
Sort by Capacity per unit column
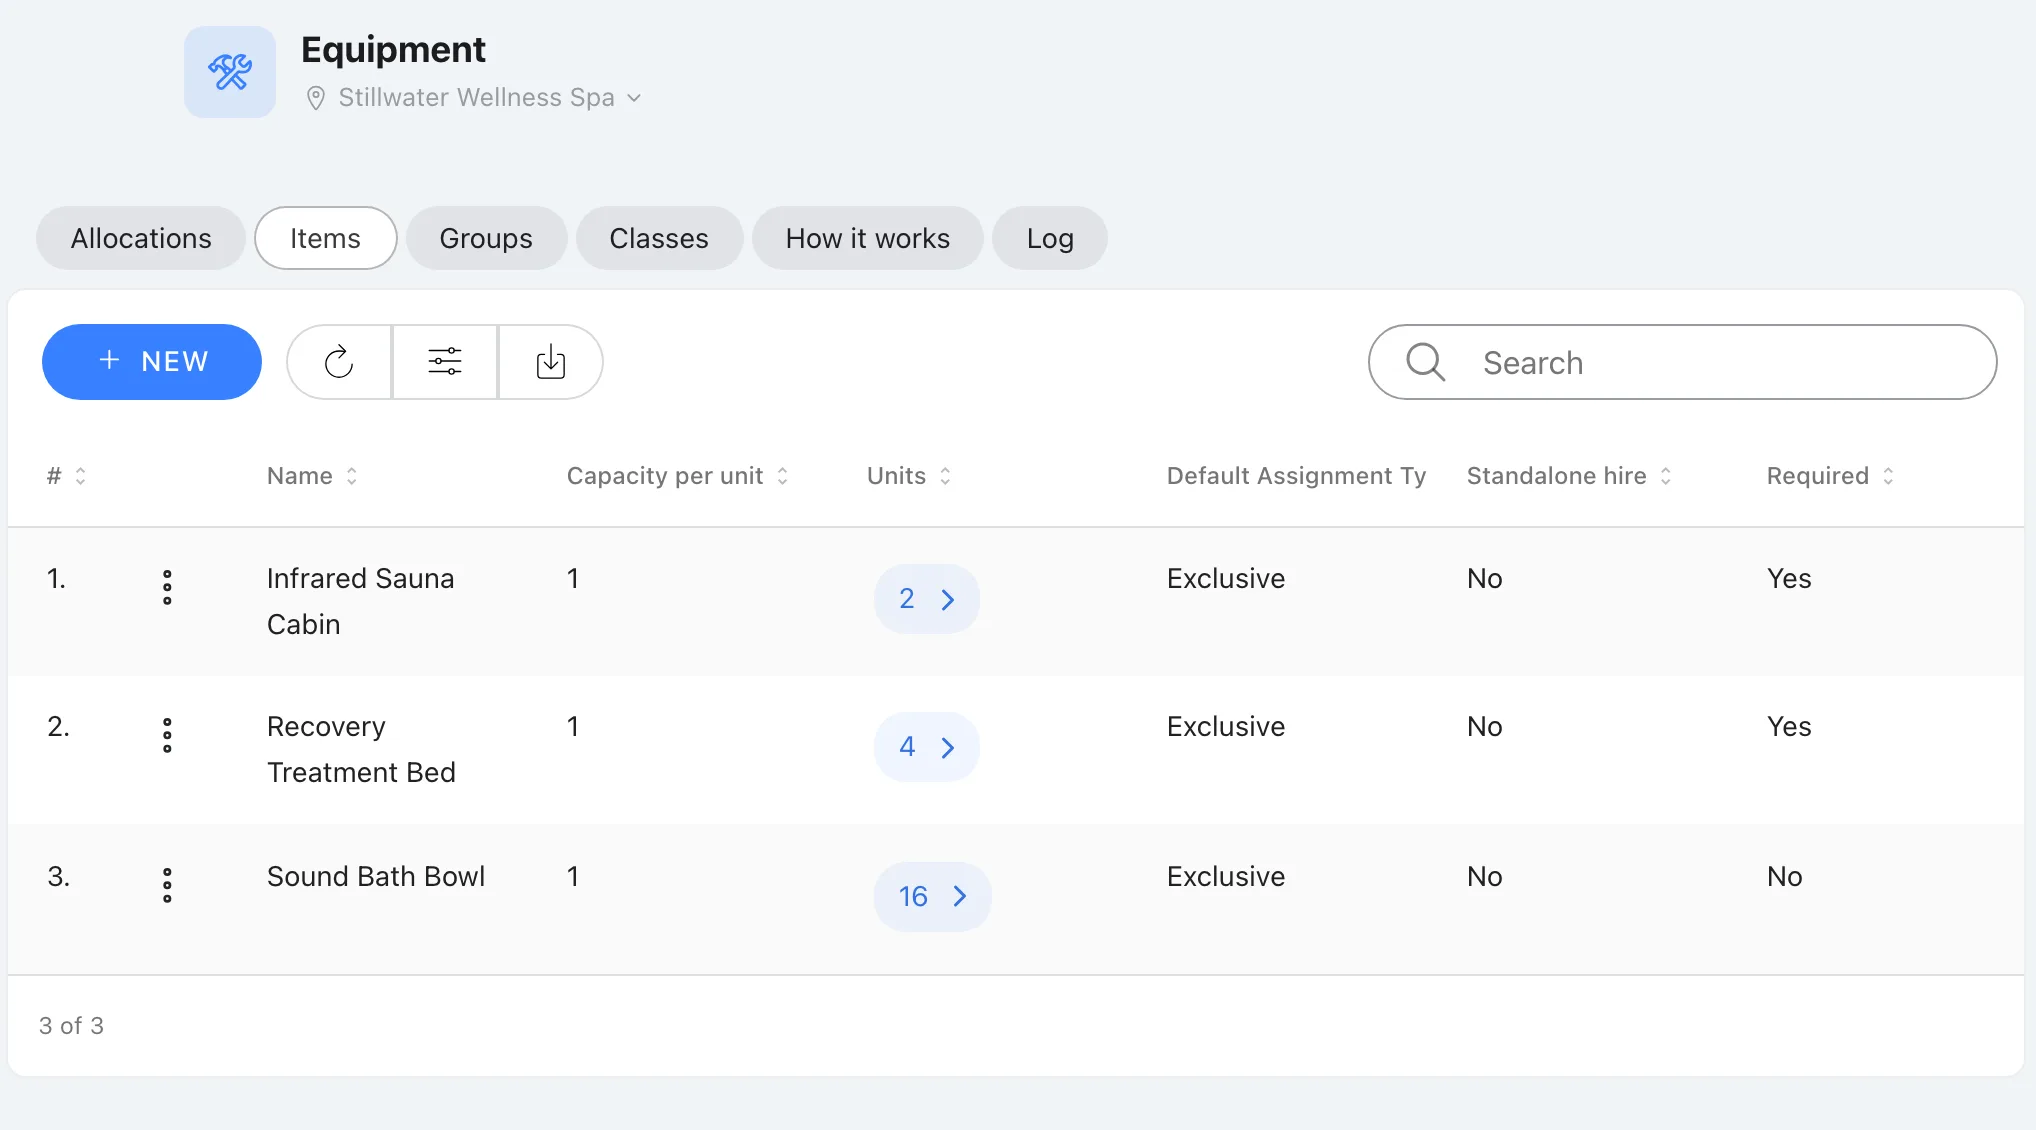click(678, 476)
